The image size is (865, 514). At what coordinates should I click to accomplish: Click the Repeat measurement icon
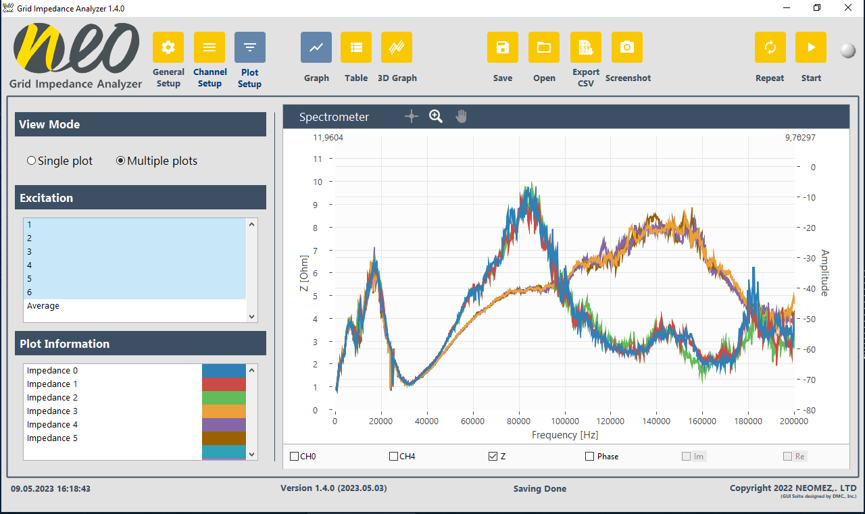click(x=770, y=48)
